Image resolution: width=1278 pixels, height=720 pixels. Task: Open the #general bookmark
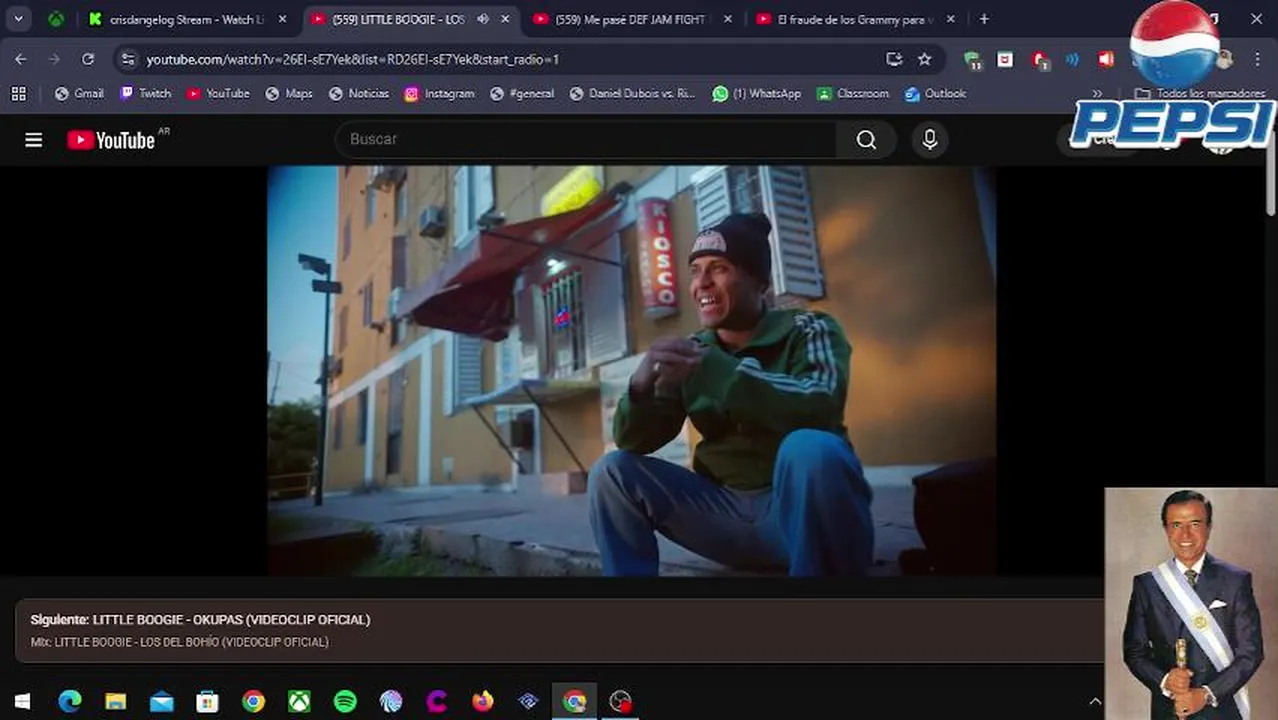[x=522, y=93]
